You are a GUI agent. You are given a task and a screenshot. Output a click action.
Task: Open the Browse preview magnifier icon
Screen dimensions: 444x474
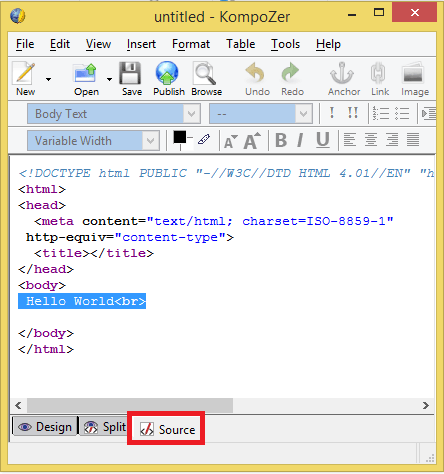pos(204,73)
